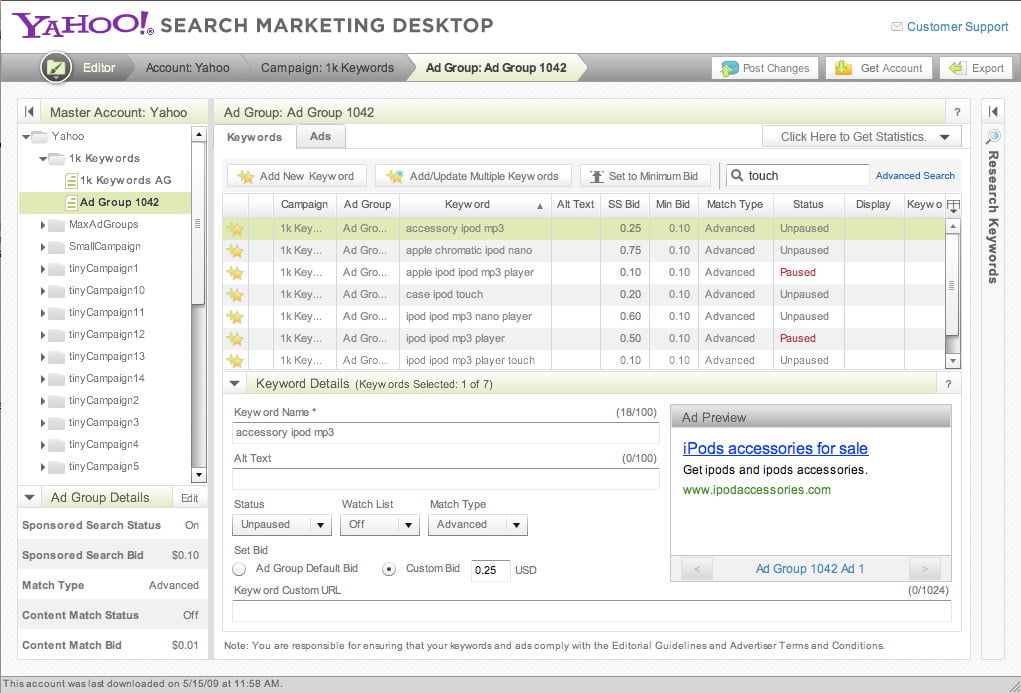Screen dimensions: 1021x693
Task: Click Keyword Details help question mark
Action: point(948,384)
